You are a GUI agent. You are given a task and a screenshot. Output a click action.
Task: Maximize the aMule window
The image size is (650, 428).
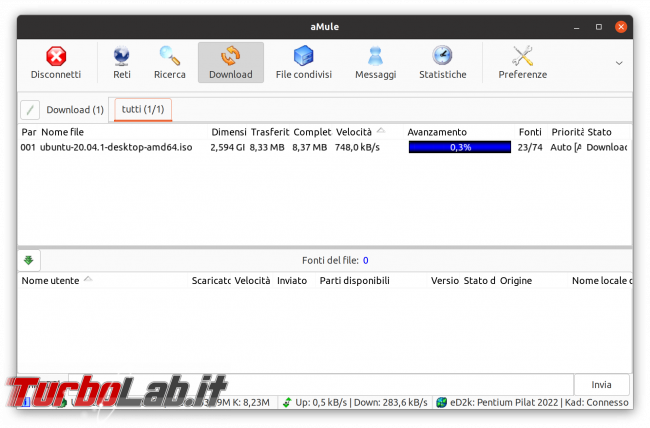(x=599, y=27)
